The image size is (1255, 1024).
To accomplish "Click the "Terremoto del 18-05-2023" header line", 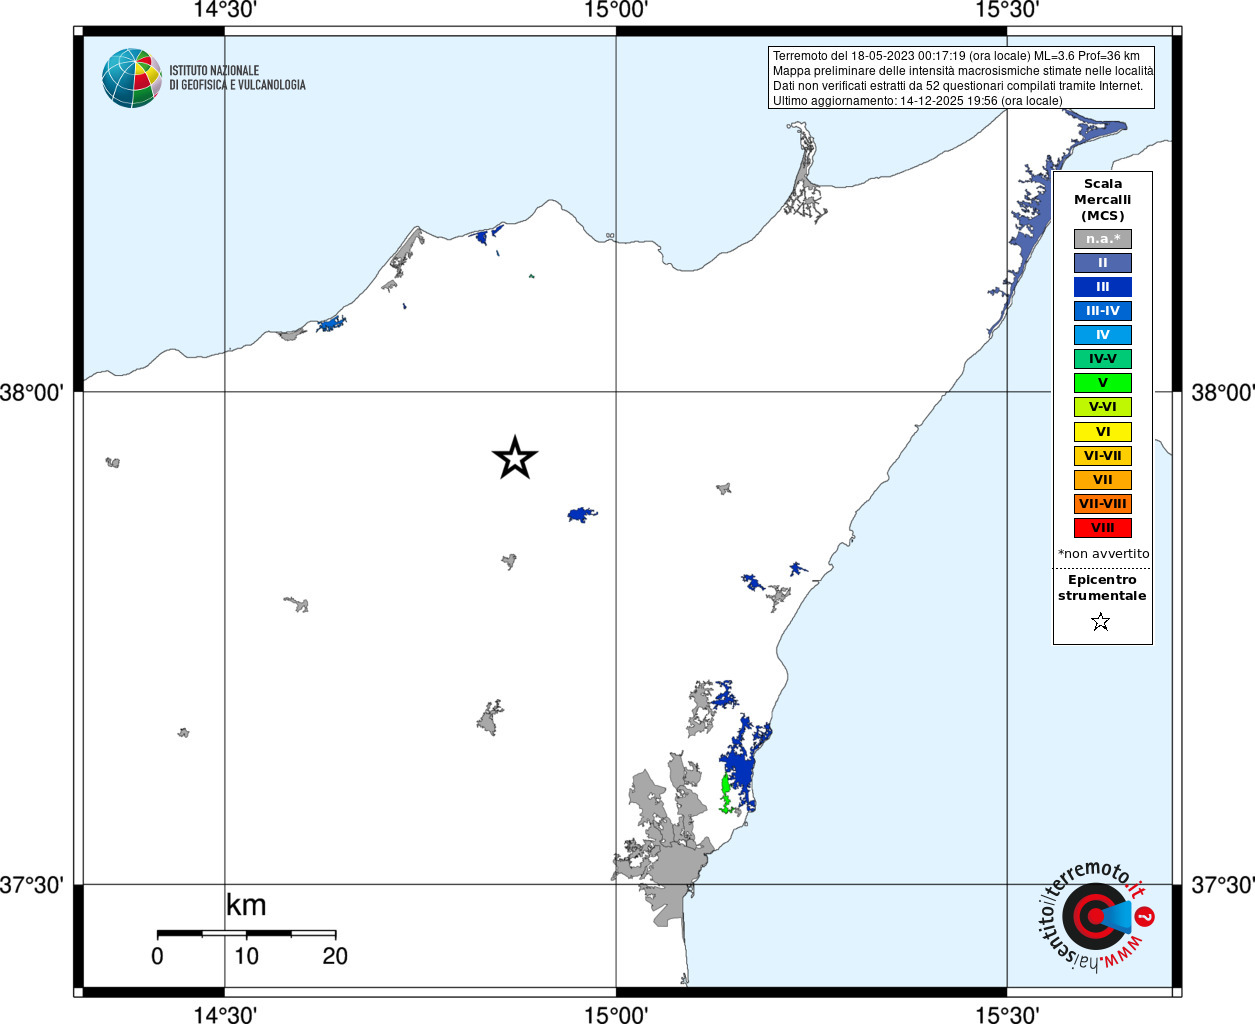I will point(956,56).
